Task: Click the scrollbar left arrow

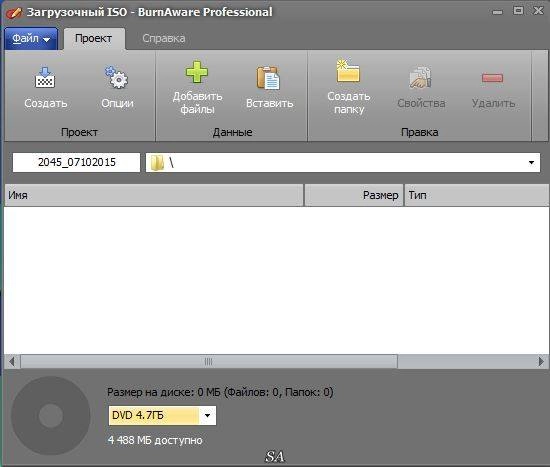Action: tap(12, 361)
